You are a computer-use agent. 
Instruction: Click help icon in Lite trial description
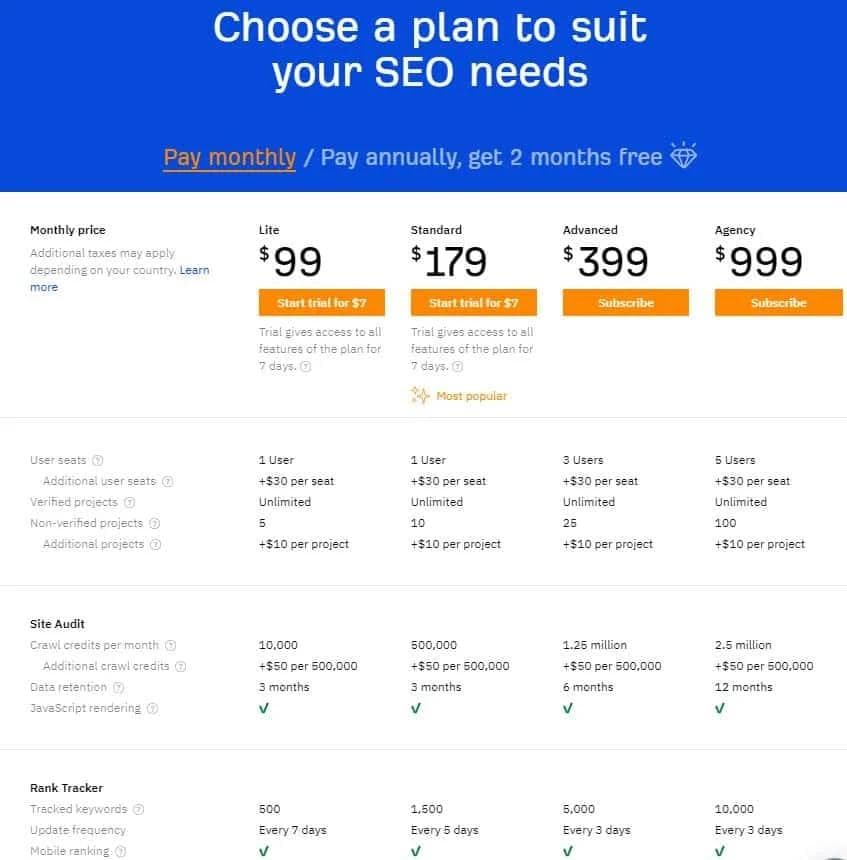[306, 367]
